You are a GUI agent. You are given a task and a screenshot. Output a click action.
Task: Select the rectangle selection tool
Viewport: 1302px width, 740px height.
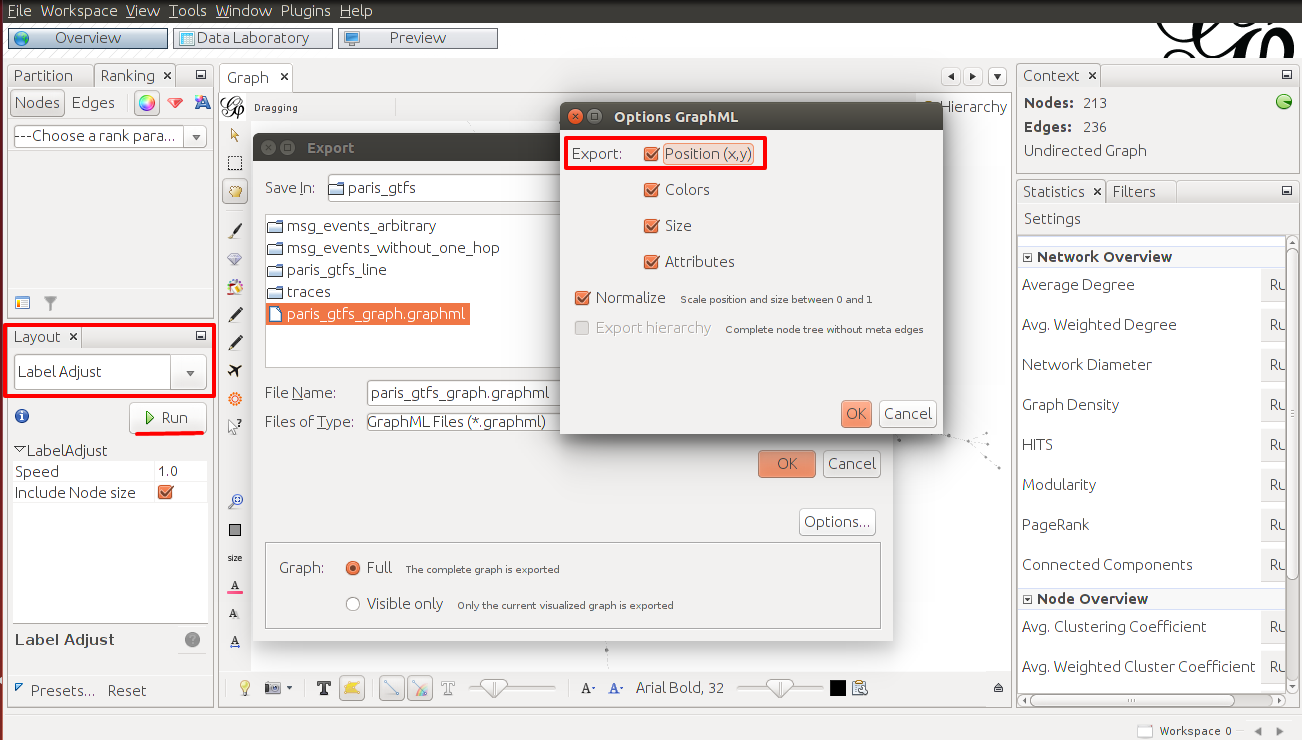235,163
